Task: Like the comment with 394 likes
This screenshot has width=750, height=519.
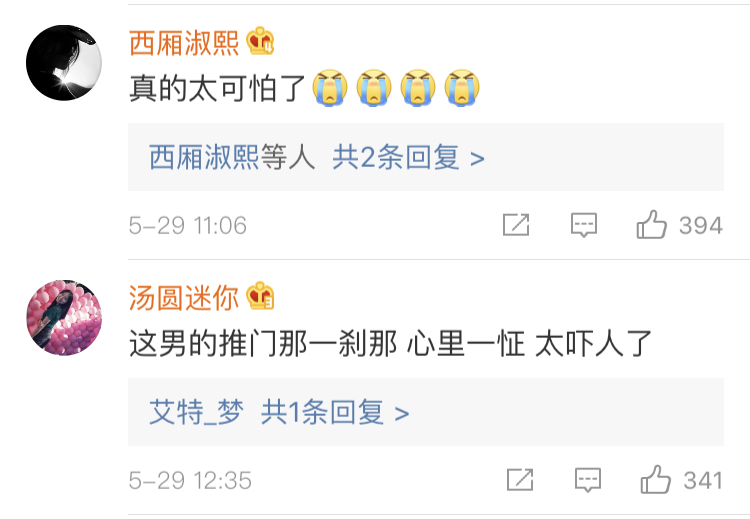Action: point(651,224)
